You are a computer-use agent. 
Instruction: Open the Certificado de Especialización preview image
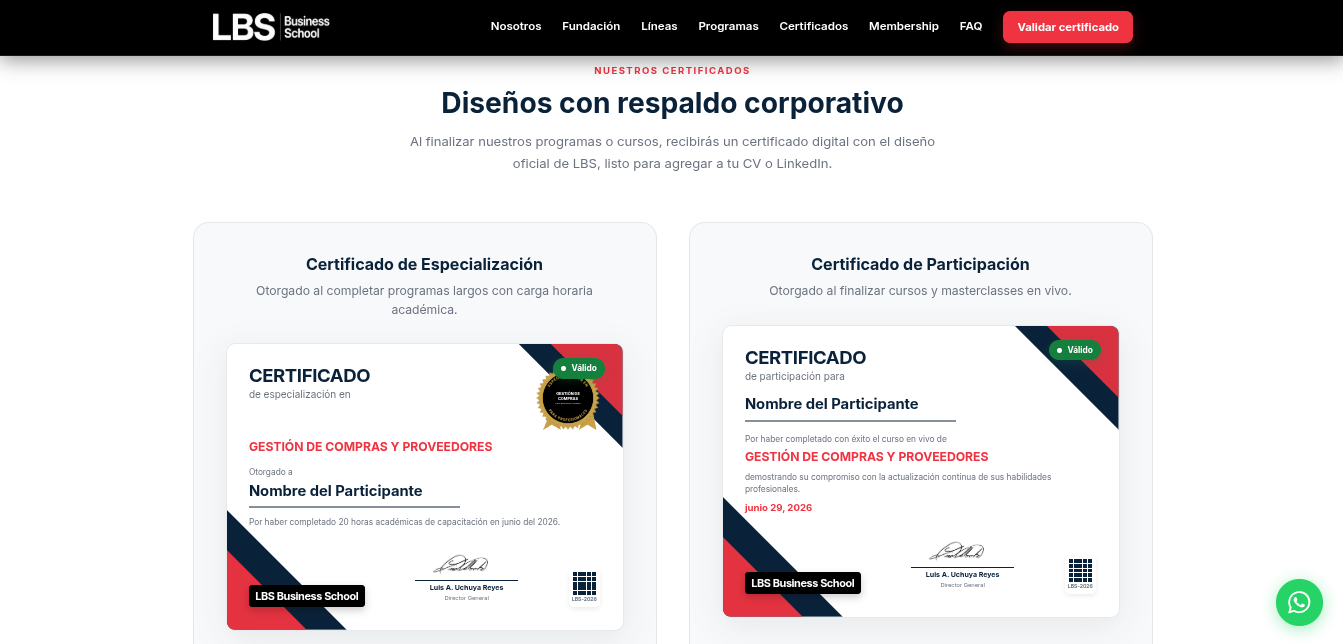click(x=425, y=487)
